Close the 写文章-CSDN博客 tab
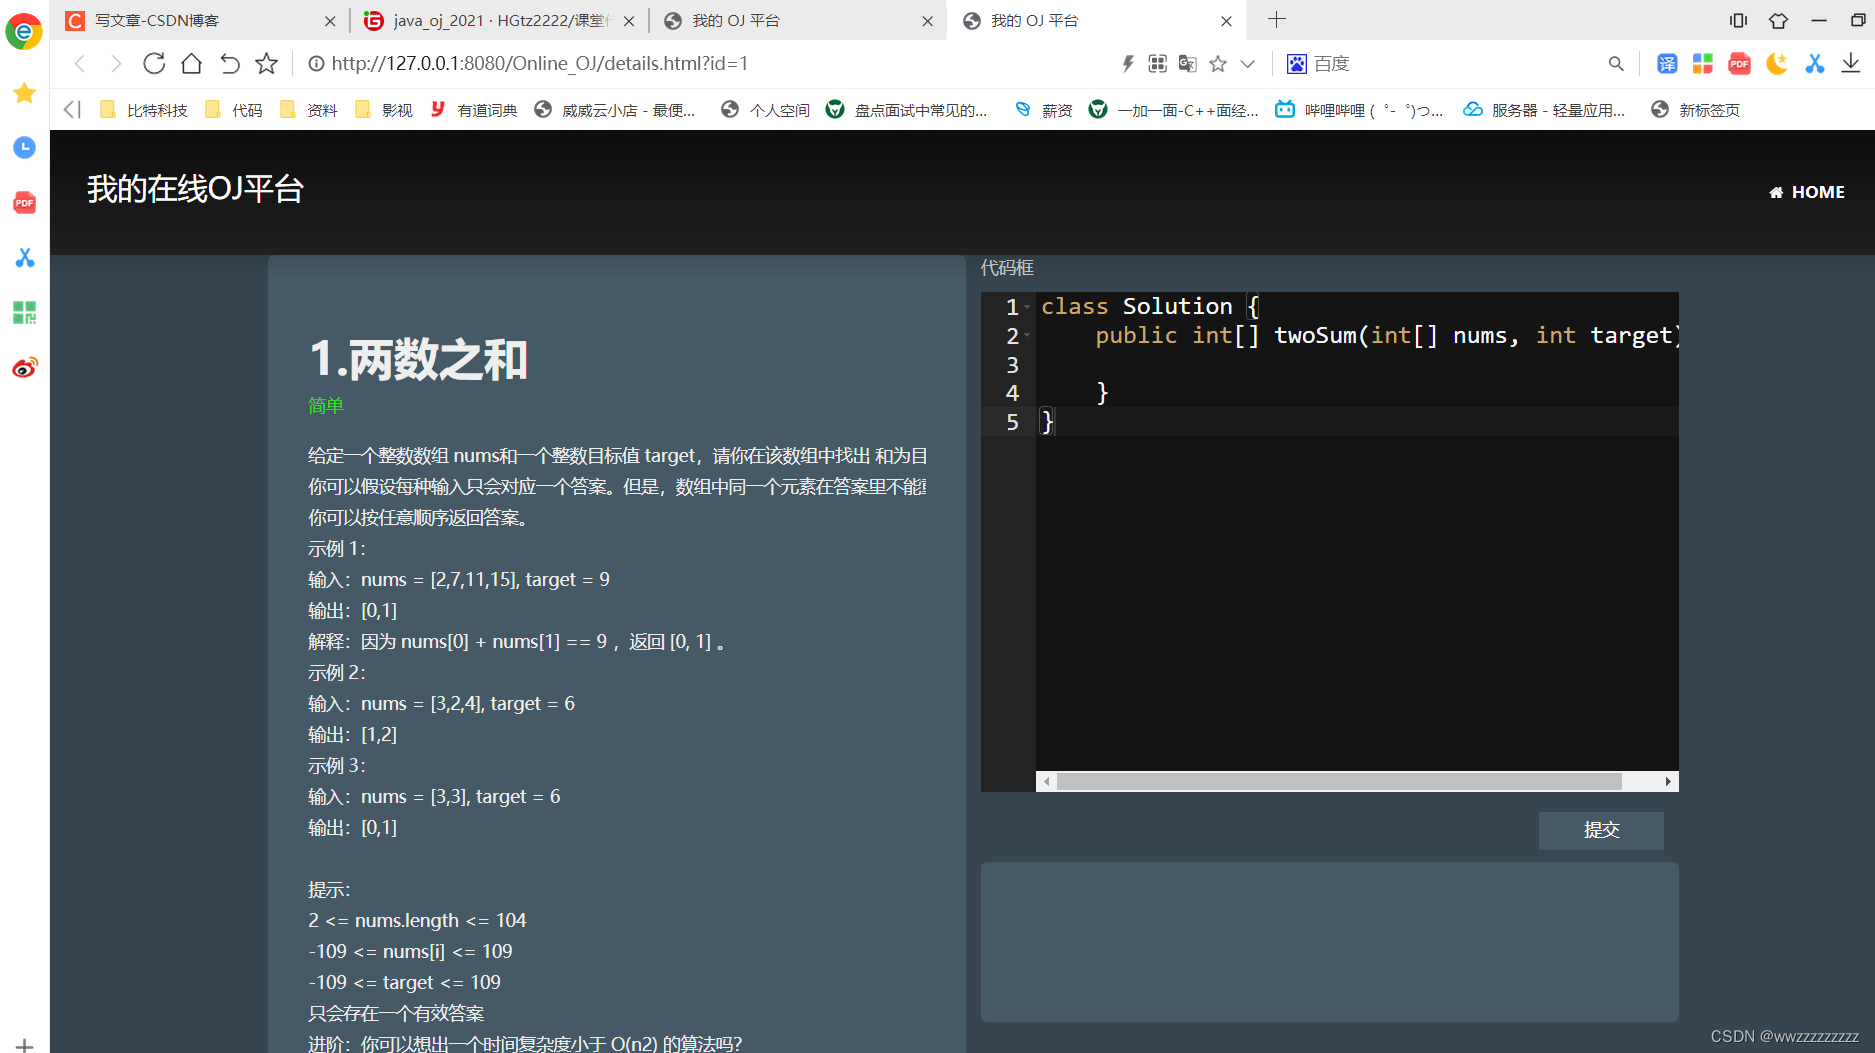 [330, 21]
